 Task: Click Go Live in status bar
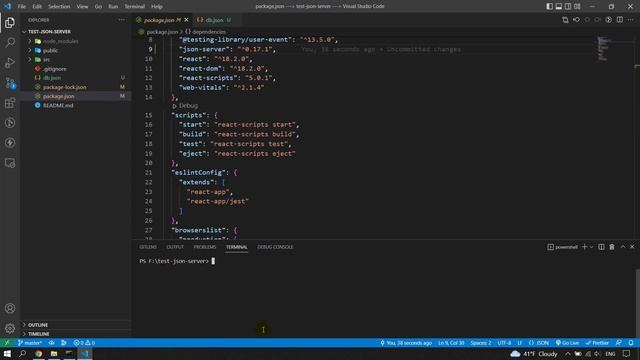tap(567, 343)
